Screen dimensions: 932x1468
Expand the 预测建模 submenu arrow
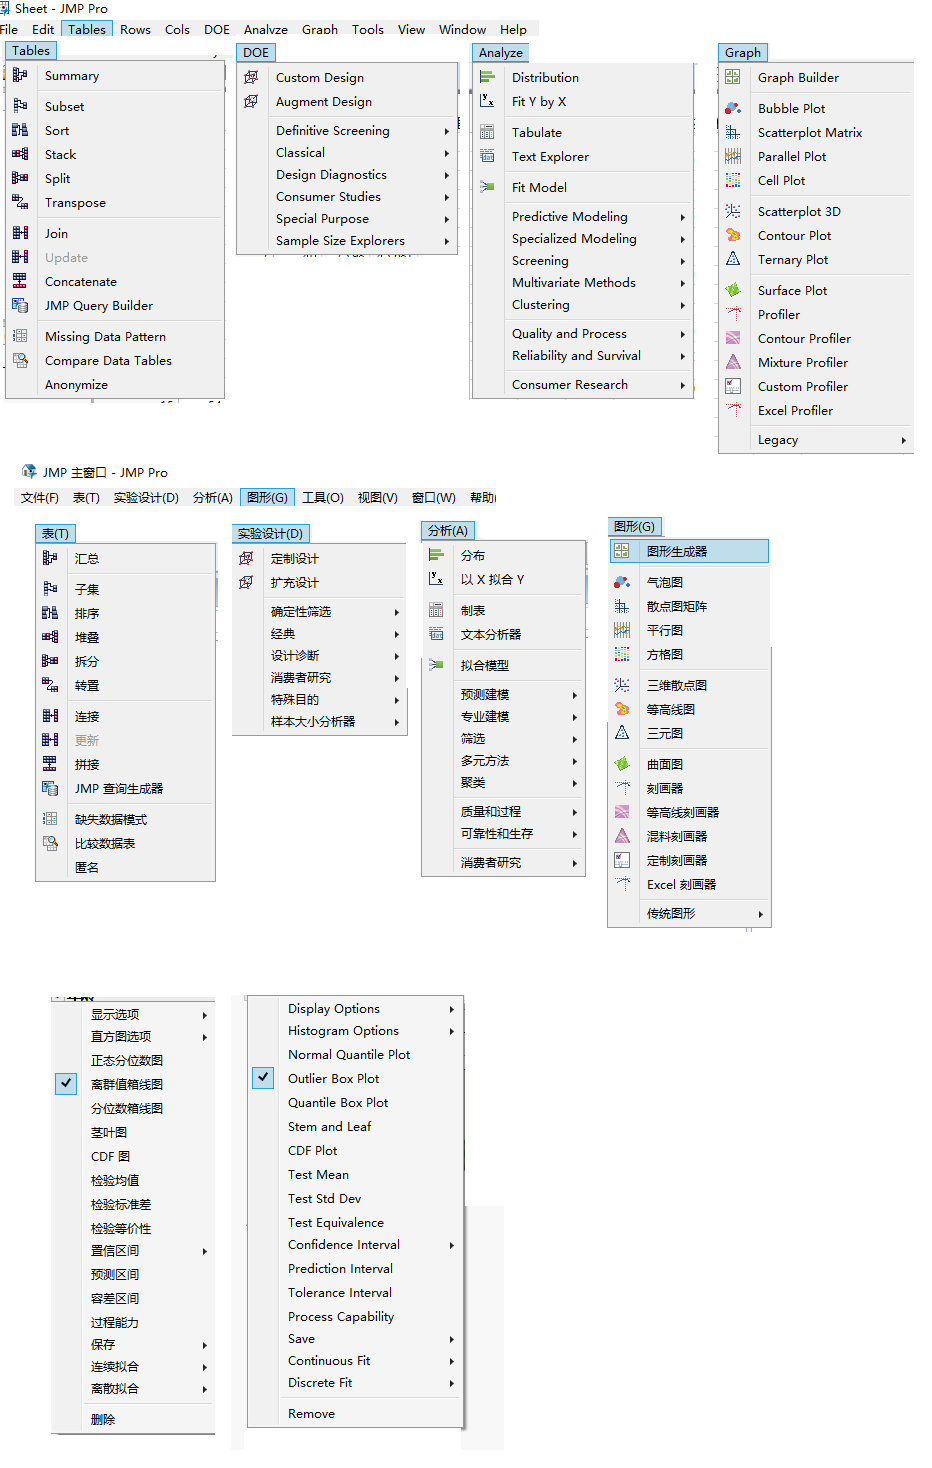[x=575, y=695]
